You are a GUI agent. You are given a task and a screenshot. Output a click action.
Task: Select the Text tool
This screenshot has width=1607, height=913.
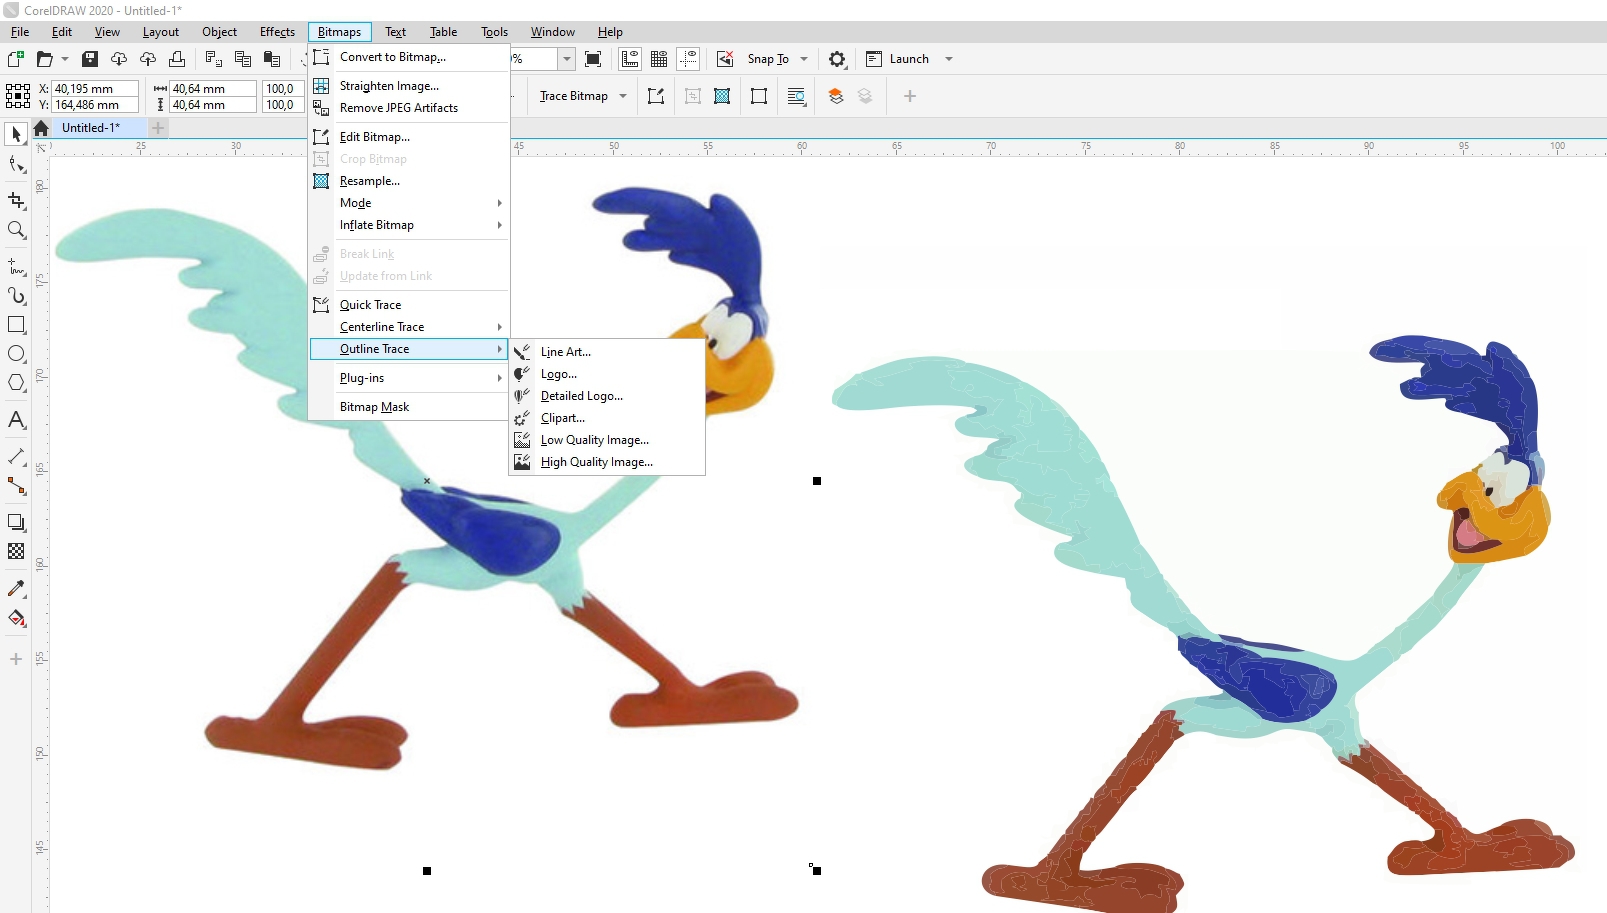tap(16, 420)
